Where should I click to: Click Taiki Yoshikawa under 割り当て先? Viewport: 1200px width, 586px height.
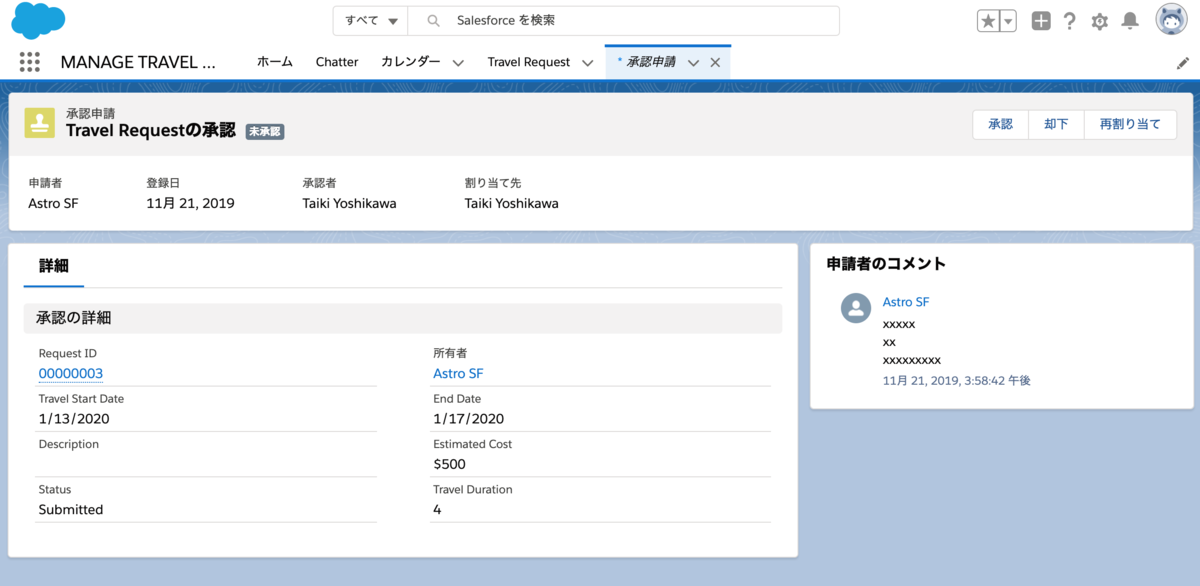[512, 203]
